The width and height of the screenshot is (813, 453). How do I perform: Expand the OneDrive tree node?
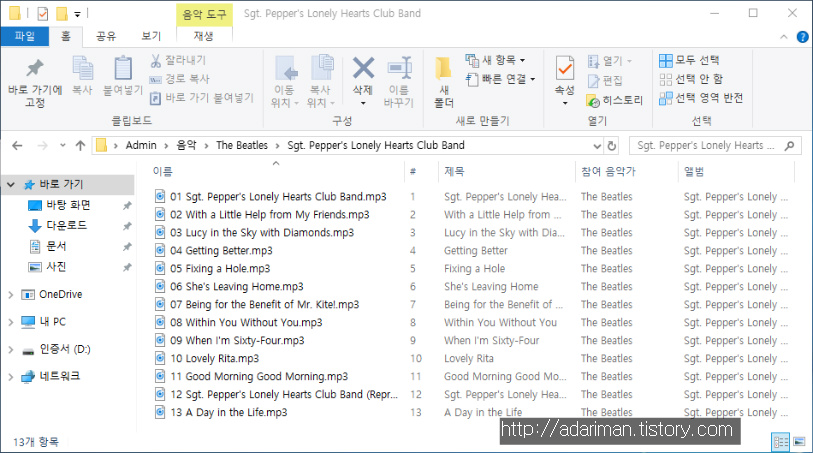coord(11,294)
